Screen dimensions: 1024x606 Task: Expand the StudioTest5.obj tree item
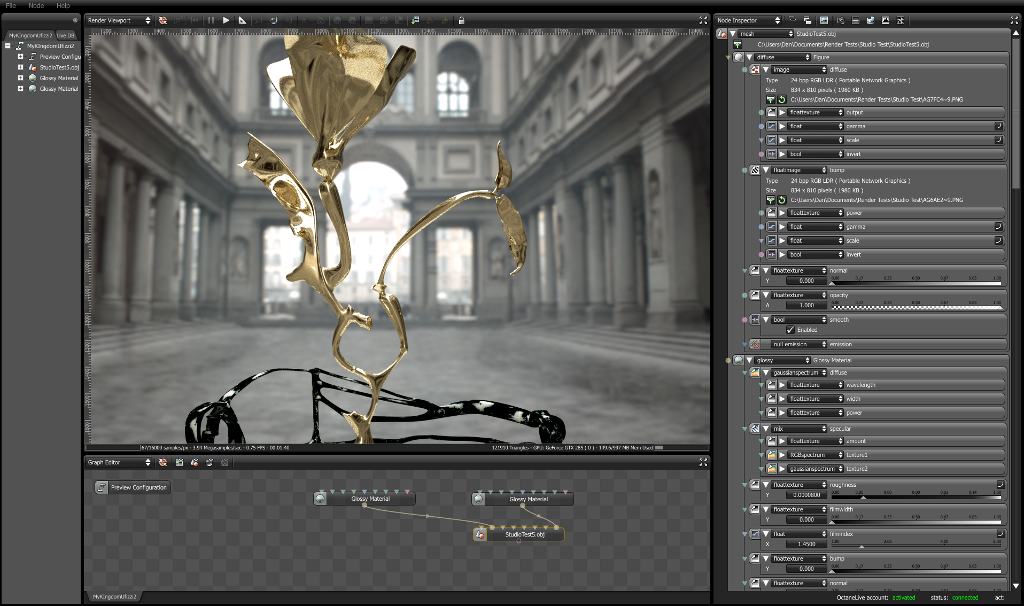[x=20, y=67]
